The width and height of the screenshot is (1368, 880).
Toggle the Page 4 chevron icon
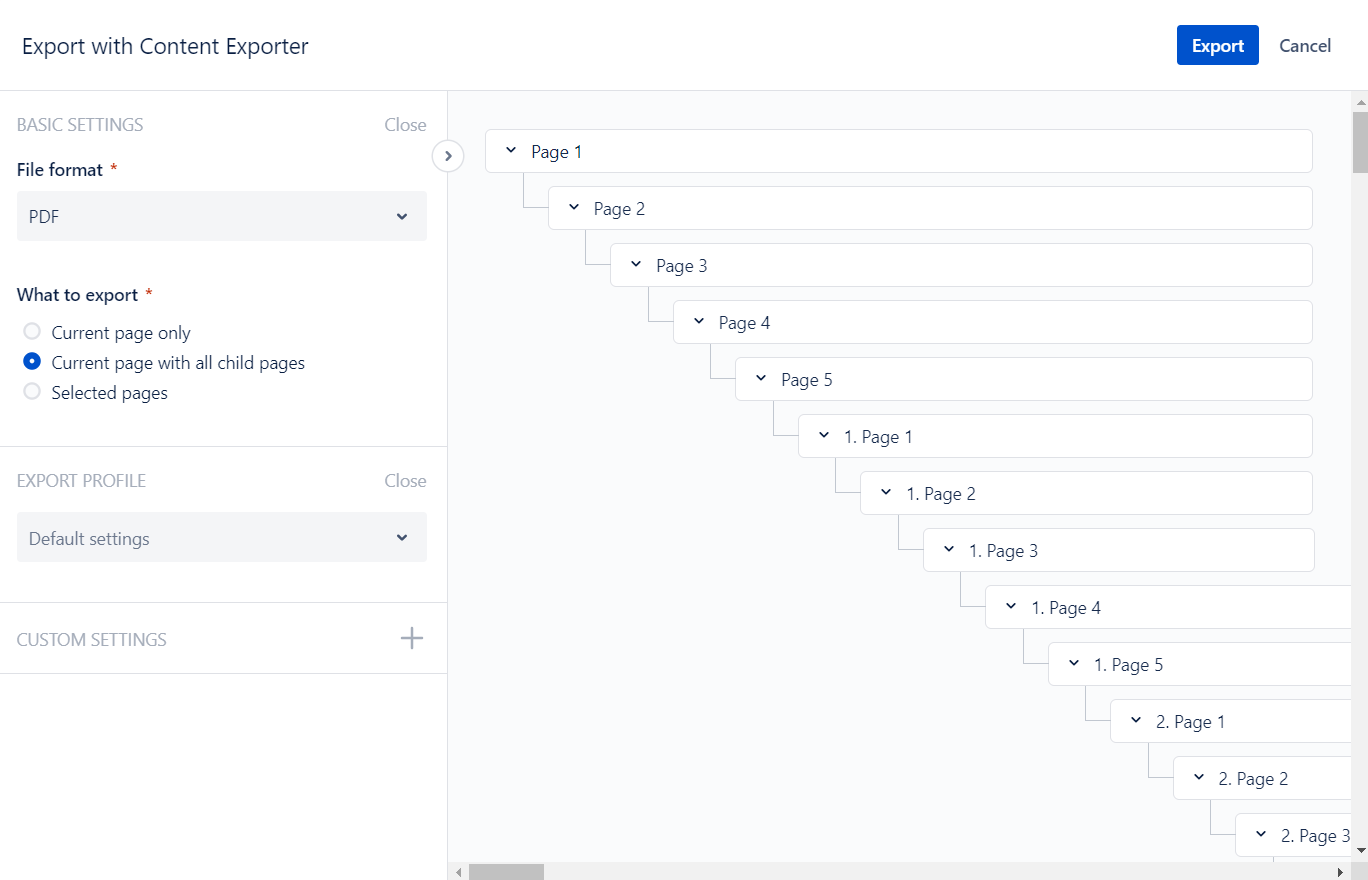(699, 322)
